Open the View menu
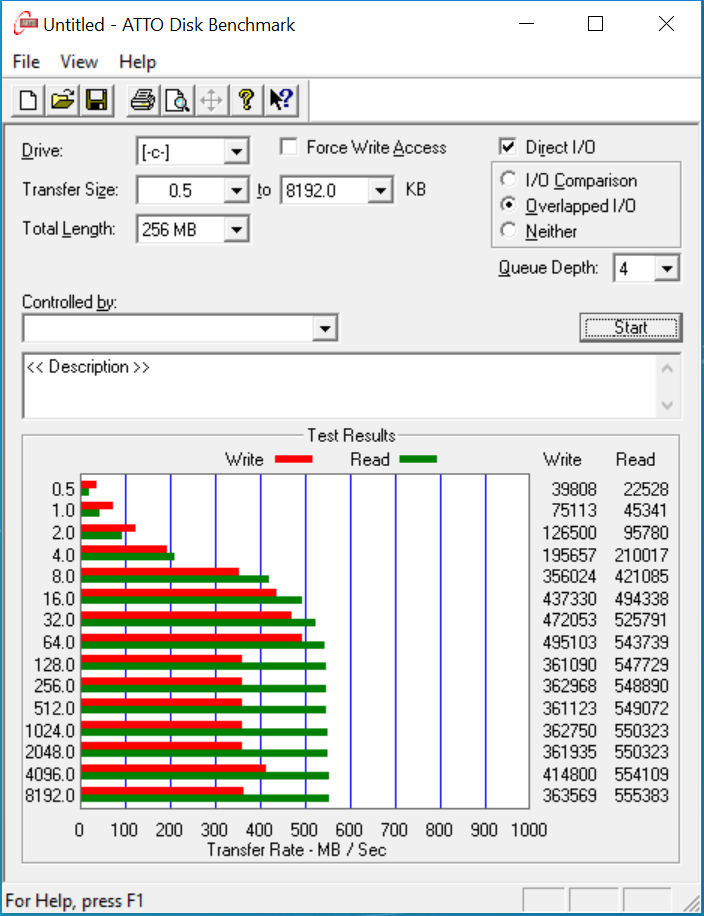 [x=79, y=62]
